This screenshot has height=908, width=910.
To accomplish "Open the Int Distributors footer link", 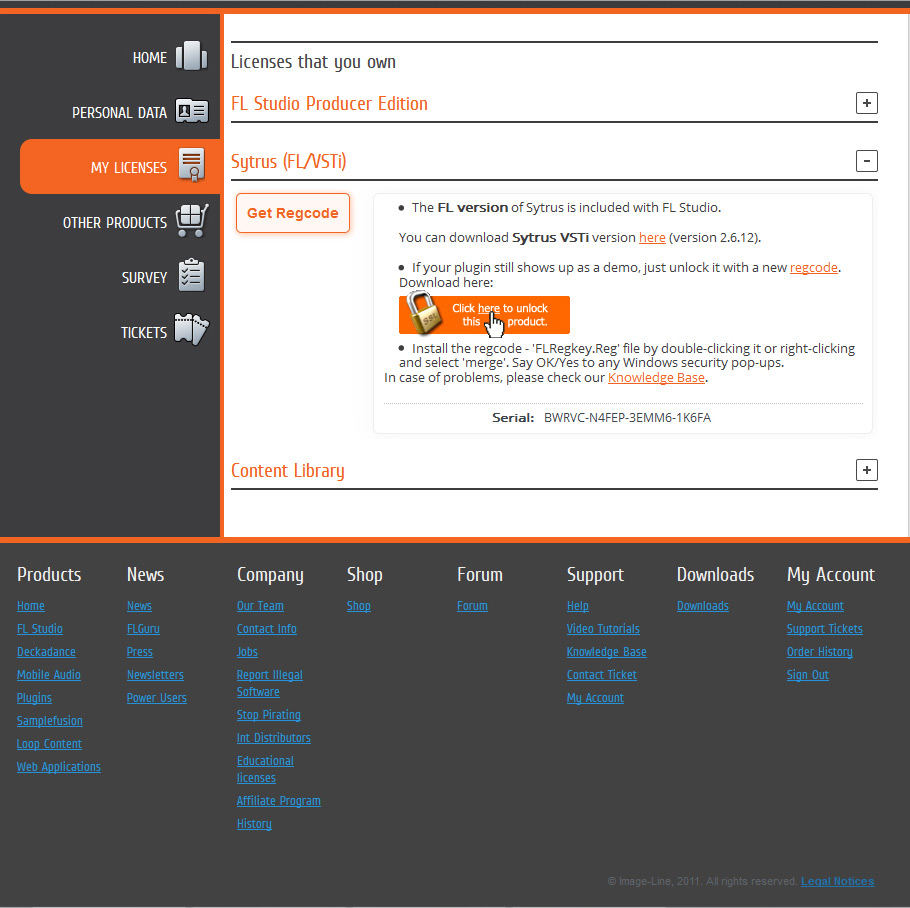I will (273, 738).
